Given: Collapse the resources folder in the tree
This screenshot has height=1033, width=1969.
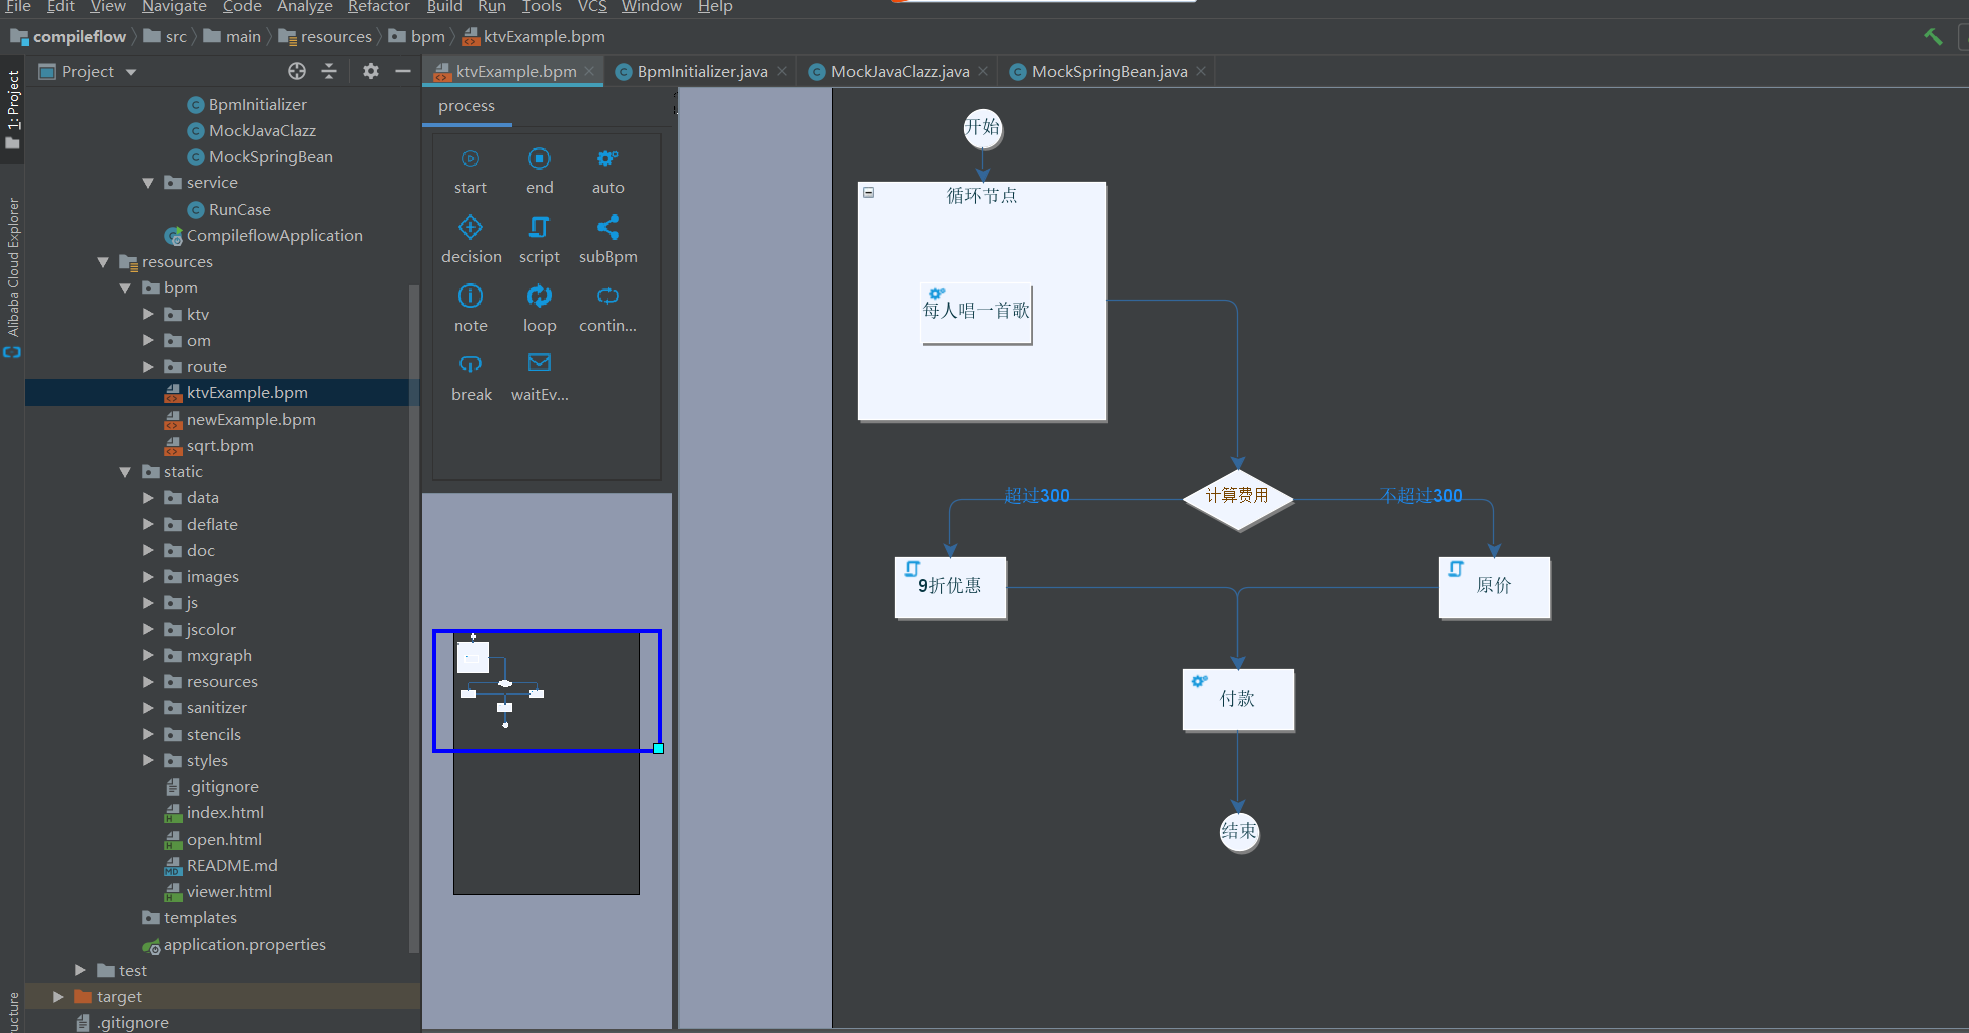Looking at the screenshot, I should [103, 261].
